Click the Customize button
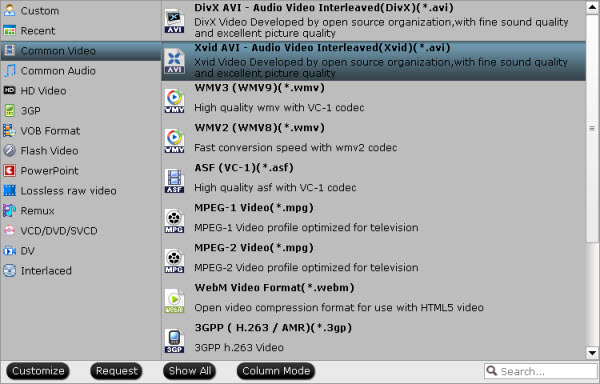 38,371
